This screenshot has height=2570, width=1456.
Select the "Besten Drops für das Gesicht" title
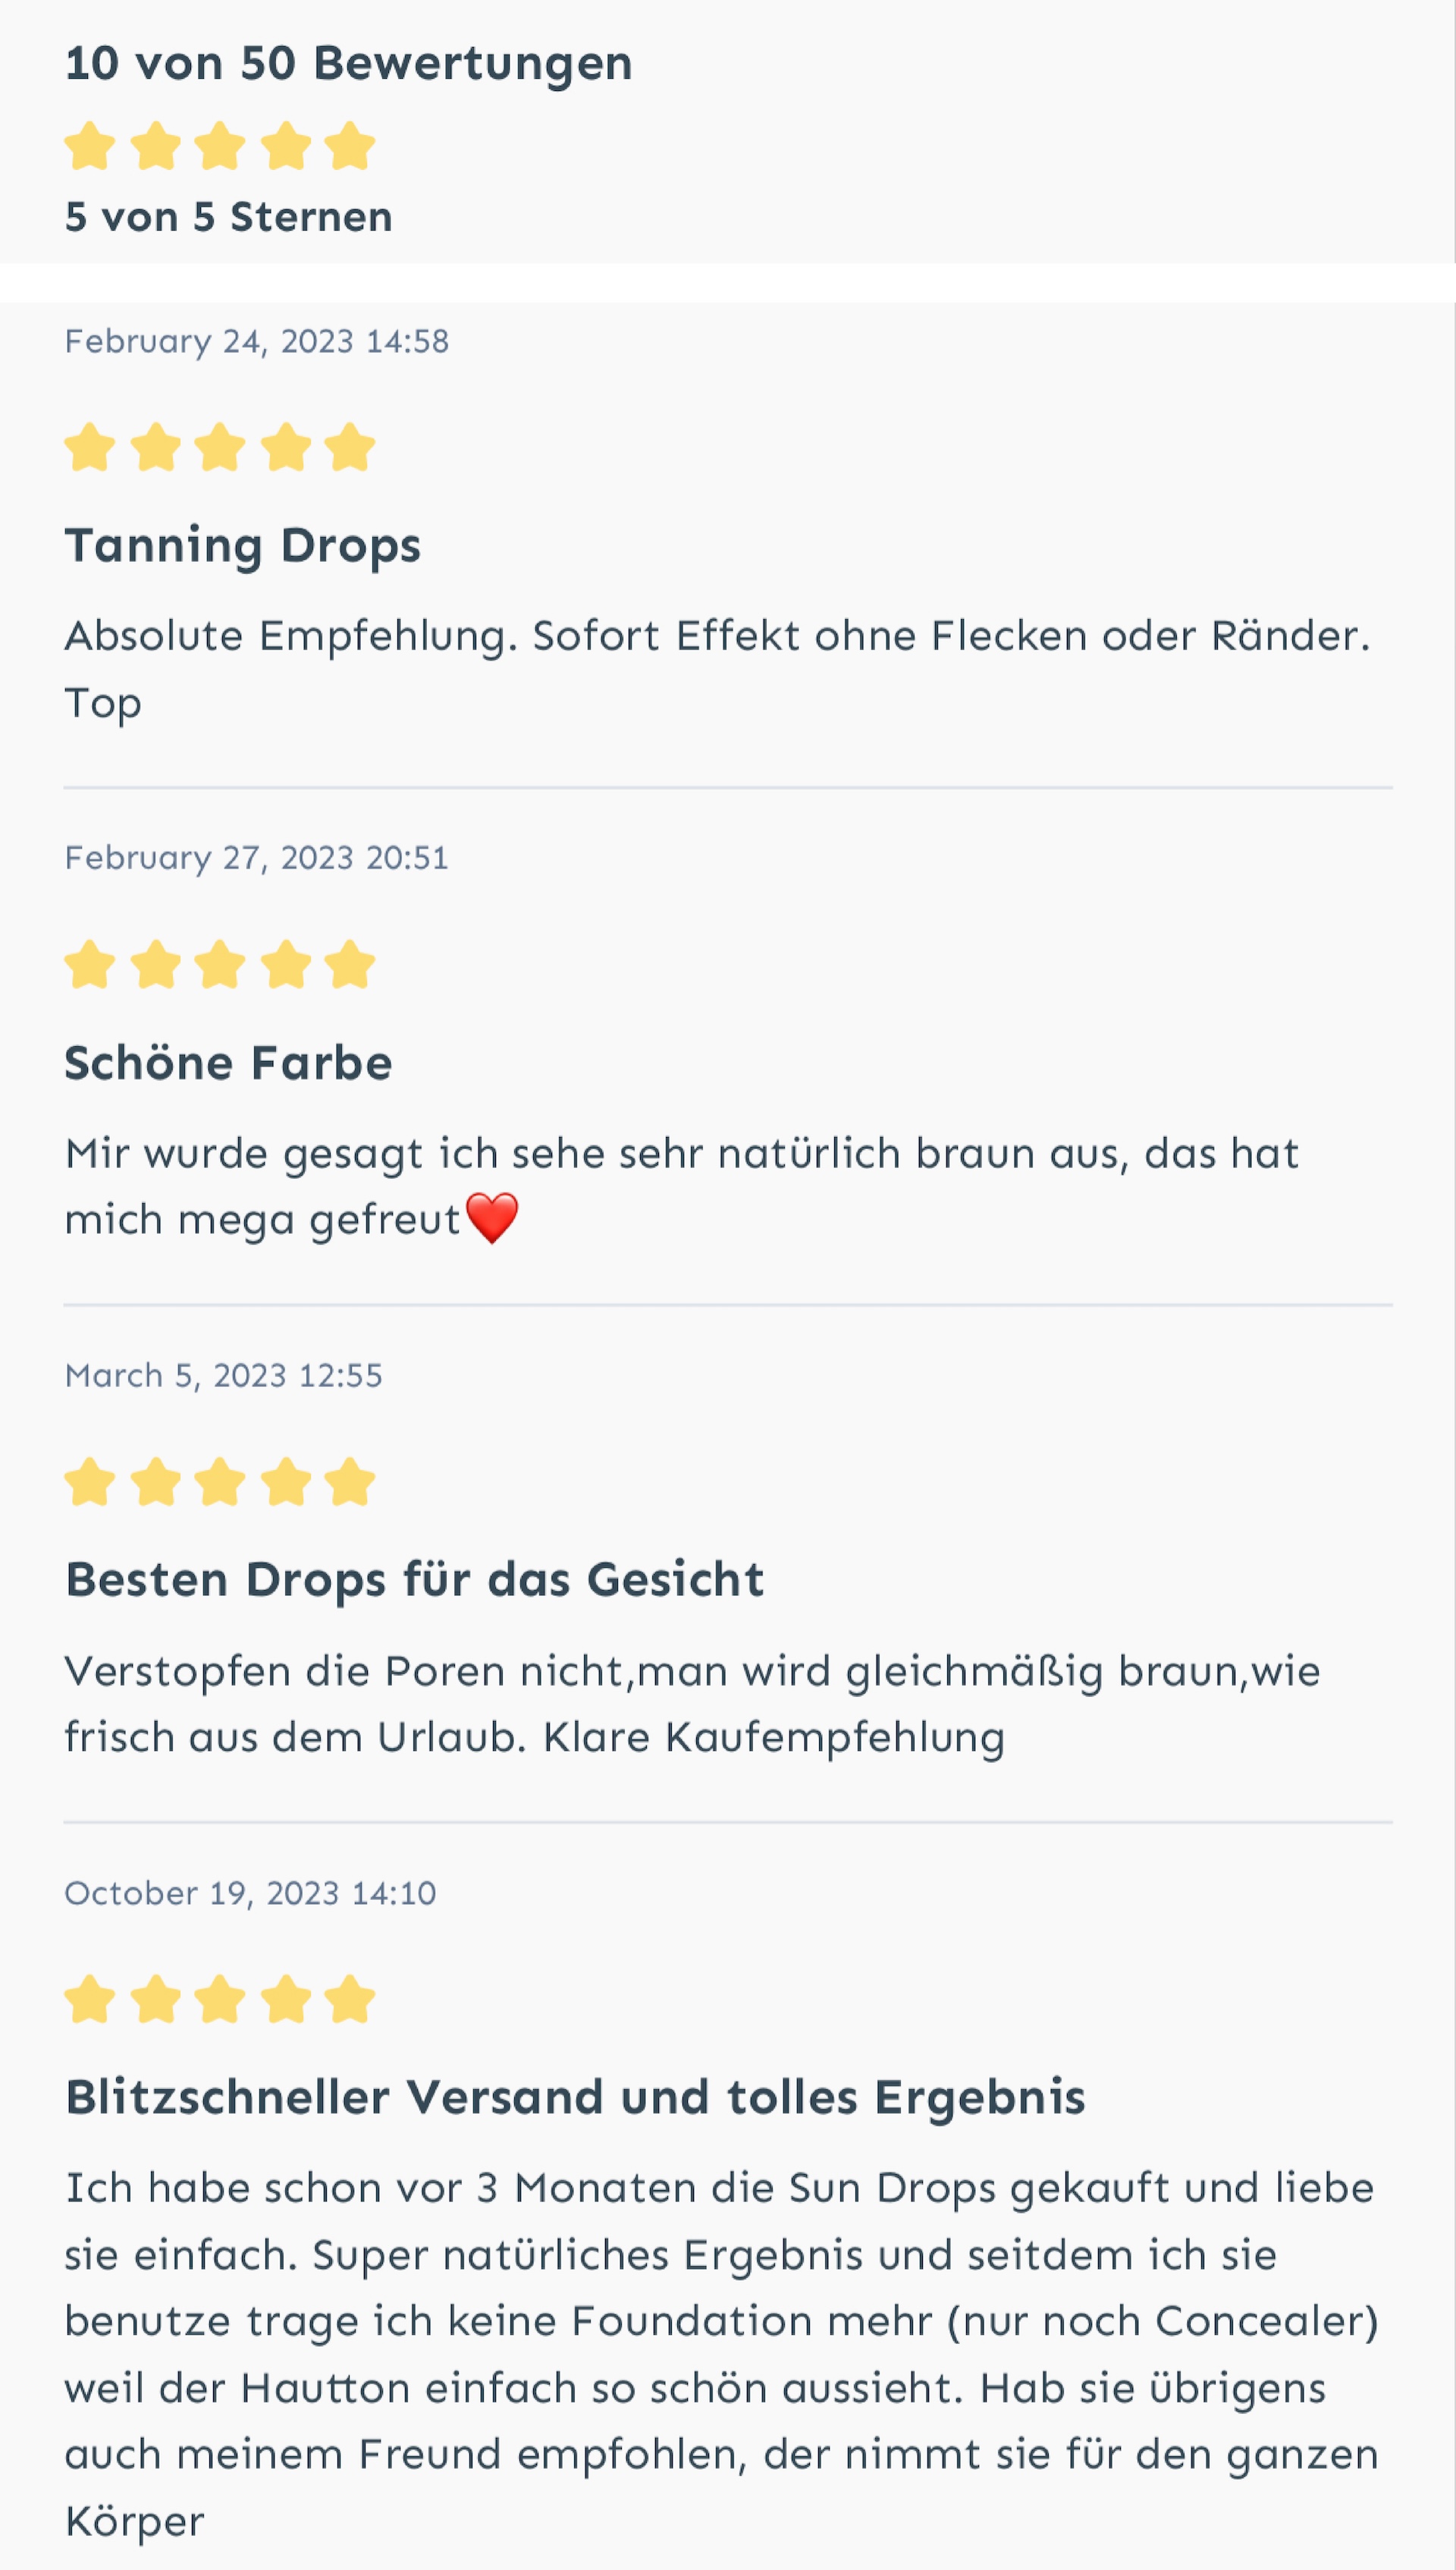[414, 1580]
